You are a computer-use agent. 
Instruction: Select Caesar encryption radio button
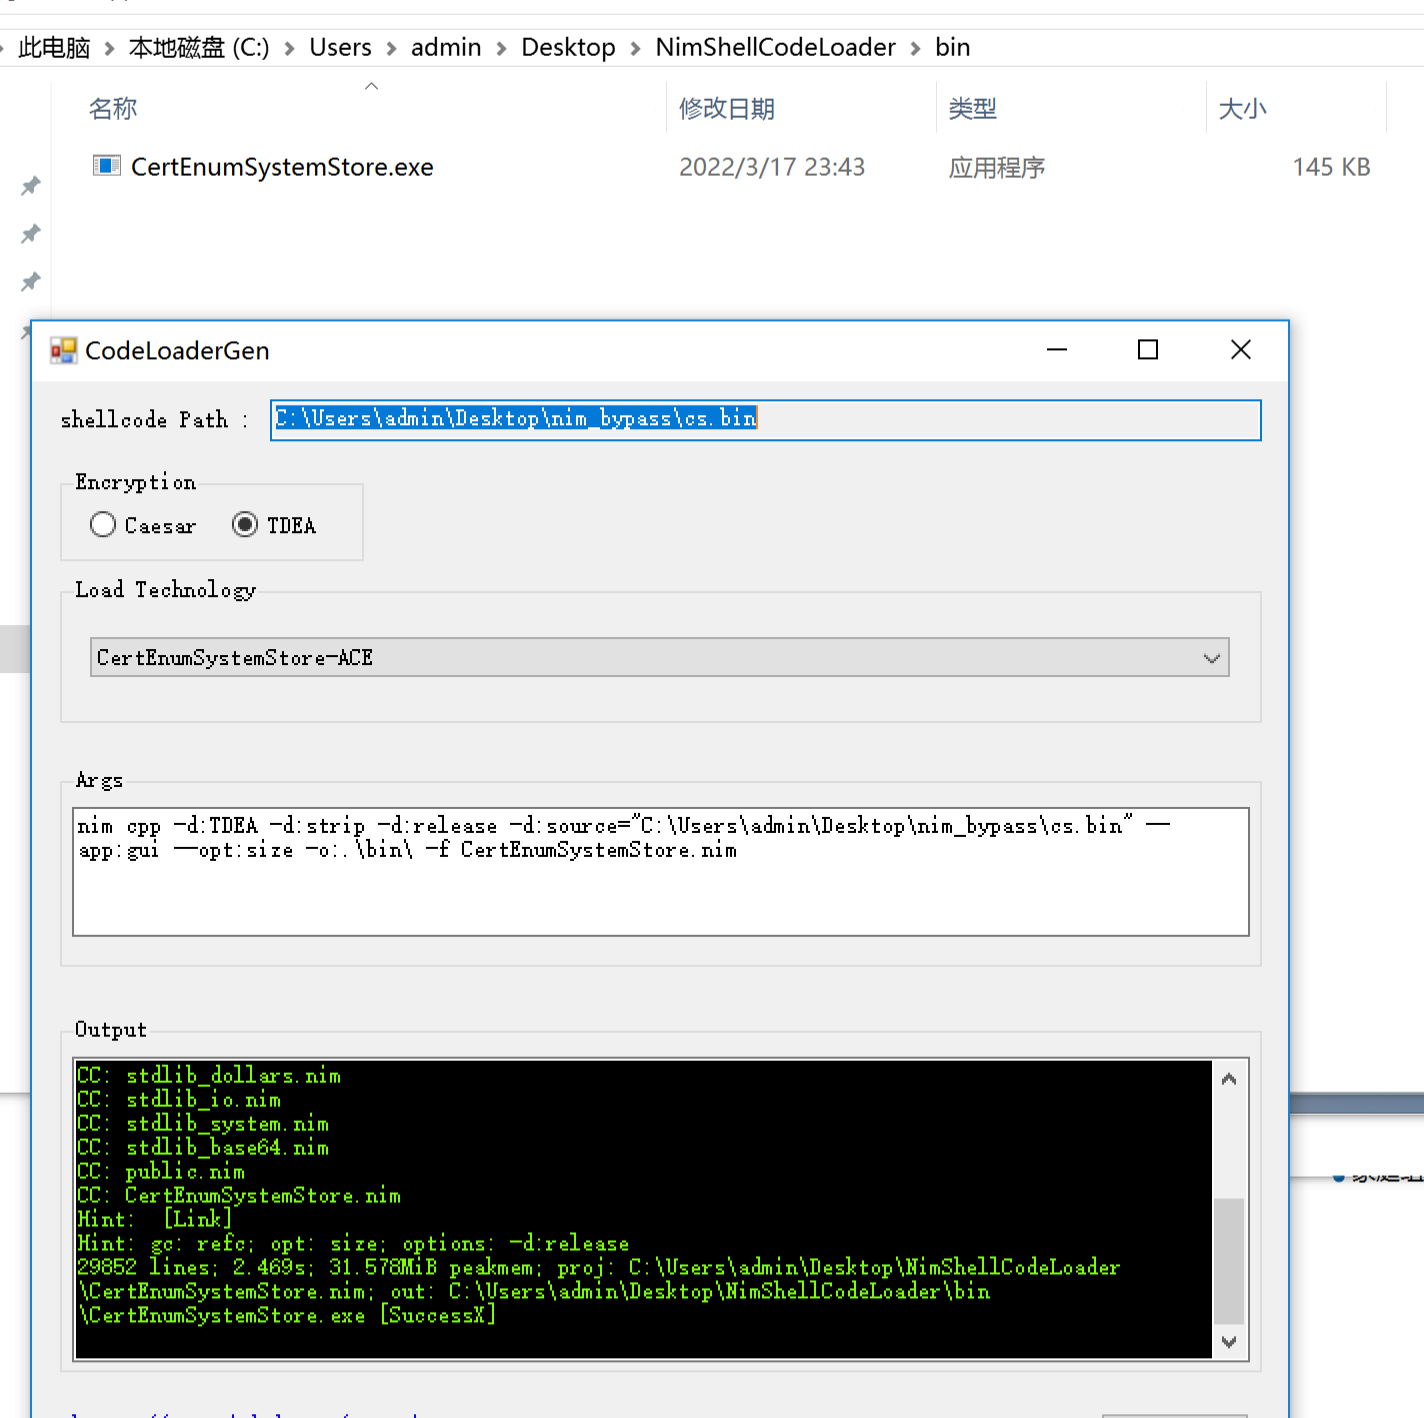[x=103, y=525]
